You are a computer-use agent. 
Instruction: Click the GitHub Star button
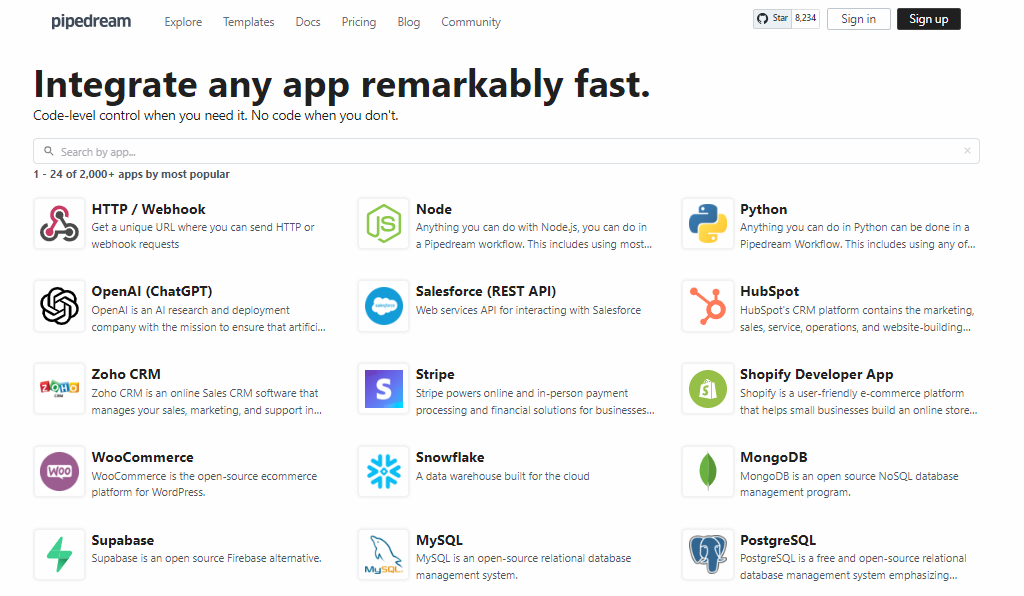tap(773, 18)
